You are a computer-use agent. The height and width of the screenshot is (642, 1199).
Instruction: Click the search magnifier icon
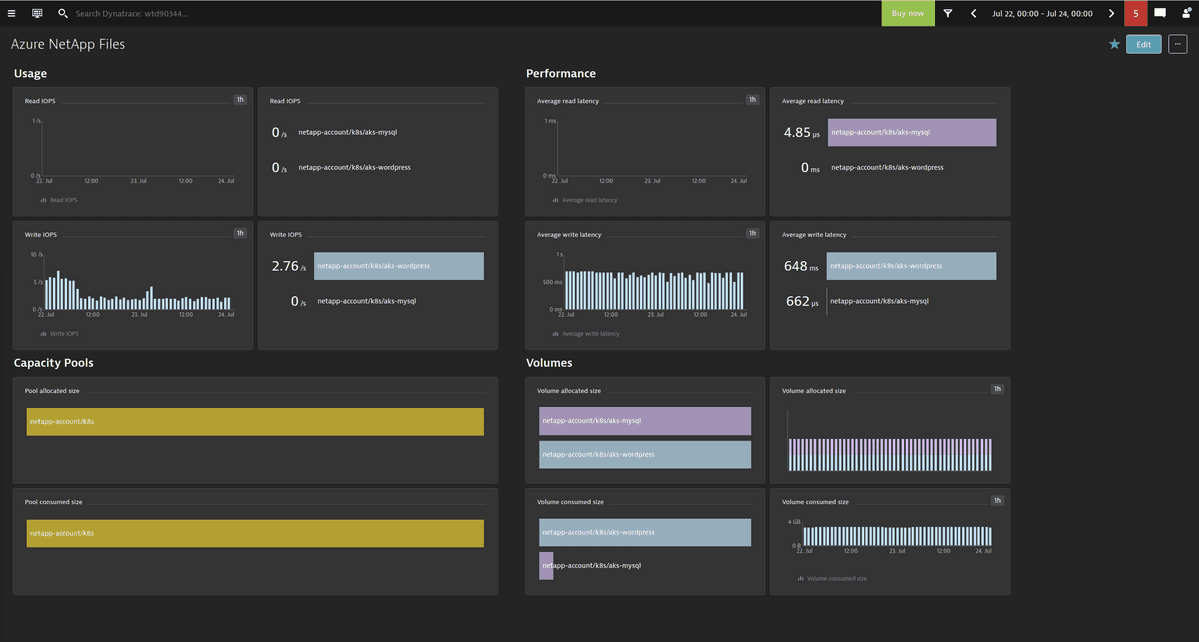[63, 13]
